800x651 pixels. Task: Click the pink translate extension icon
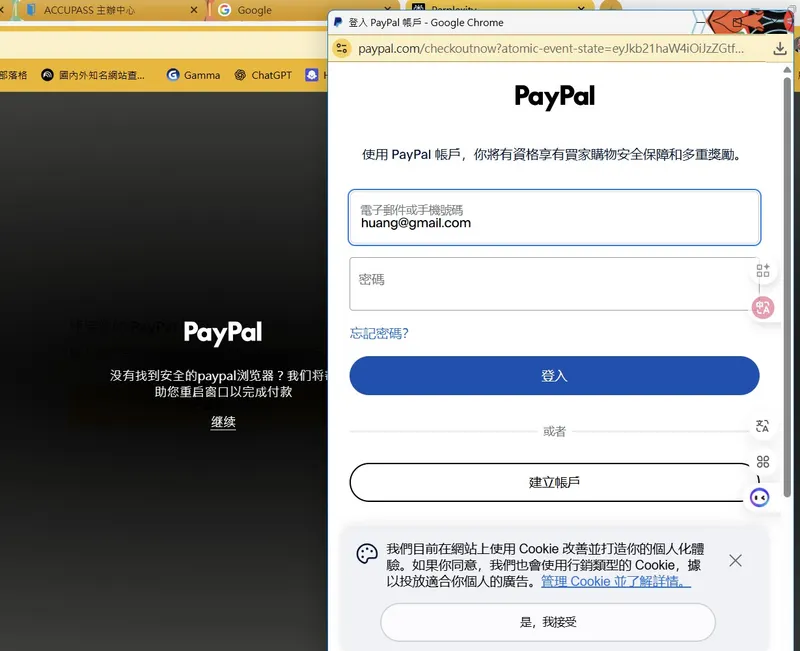(763, 308)
